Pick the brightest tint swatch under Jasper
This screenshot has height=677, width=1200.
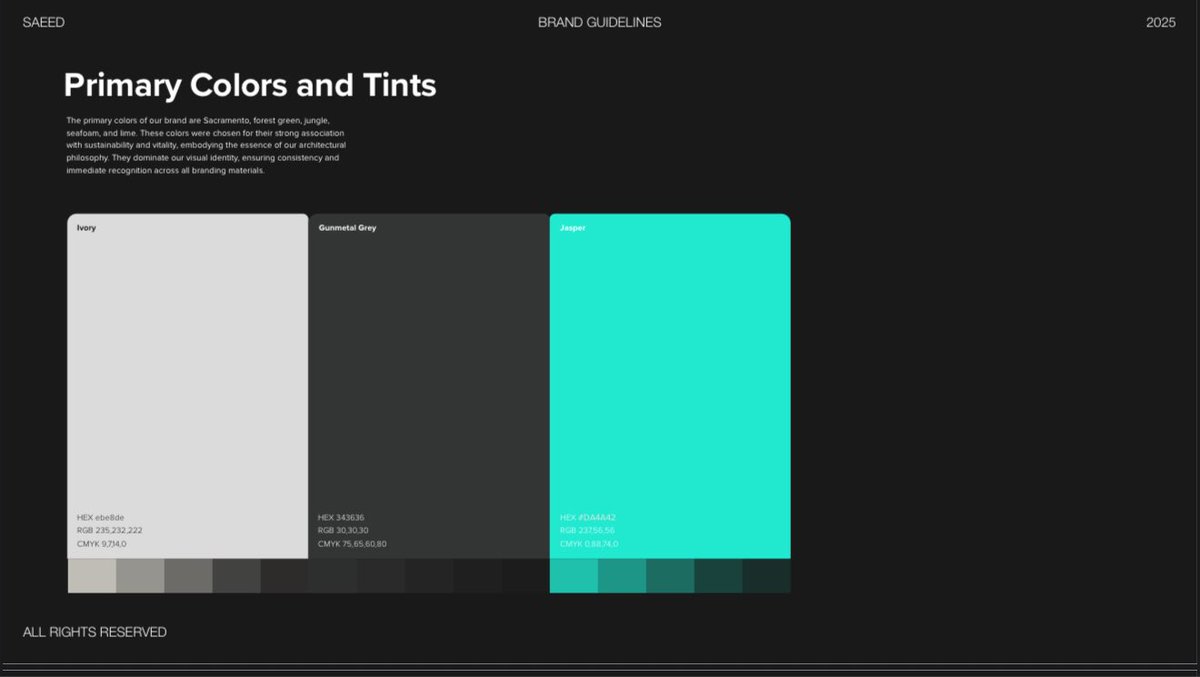[x=574, y=576]
